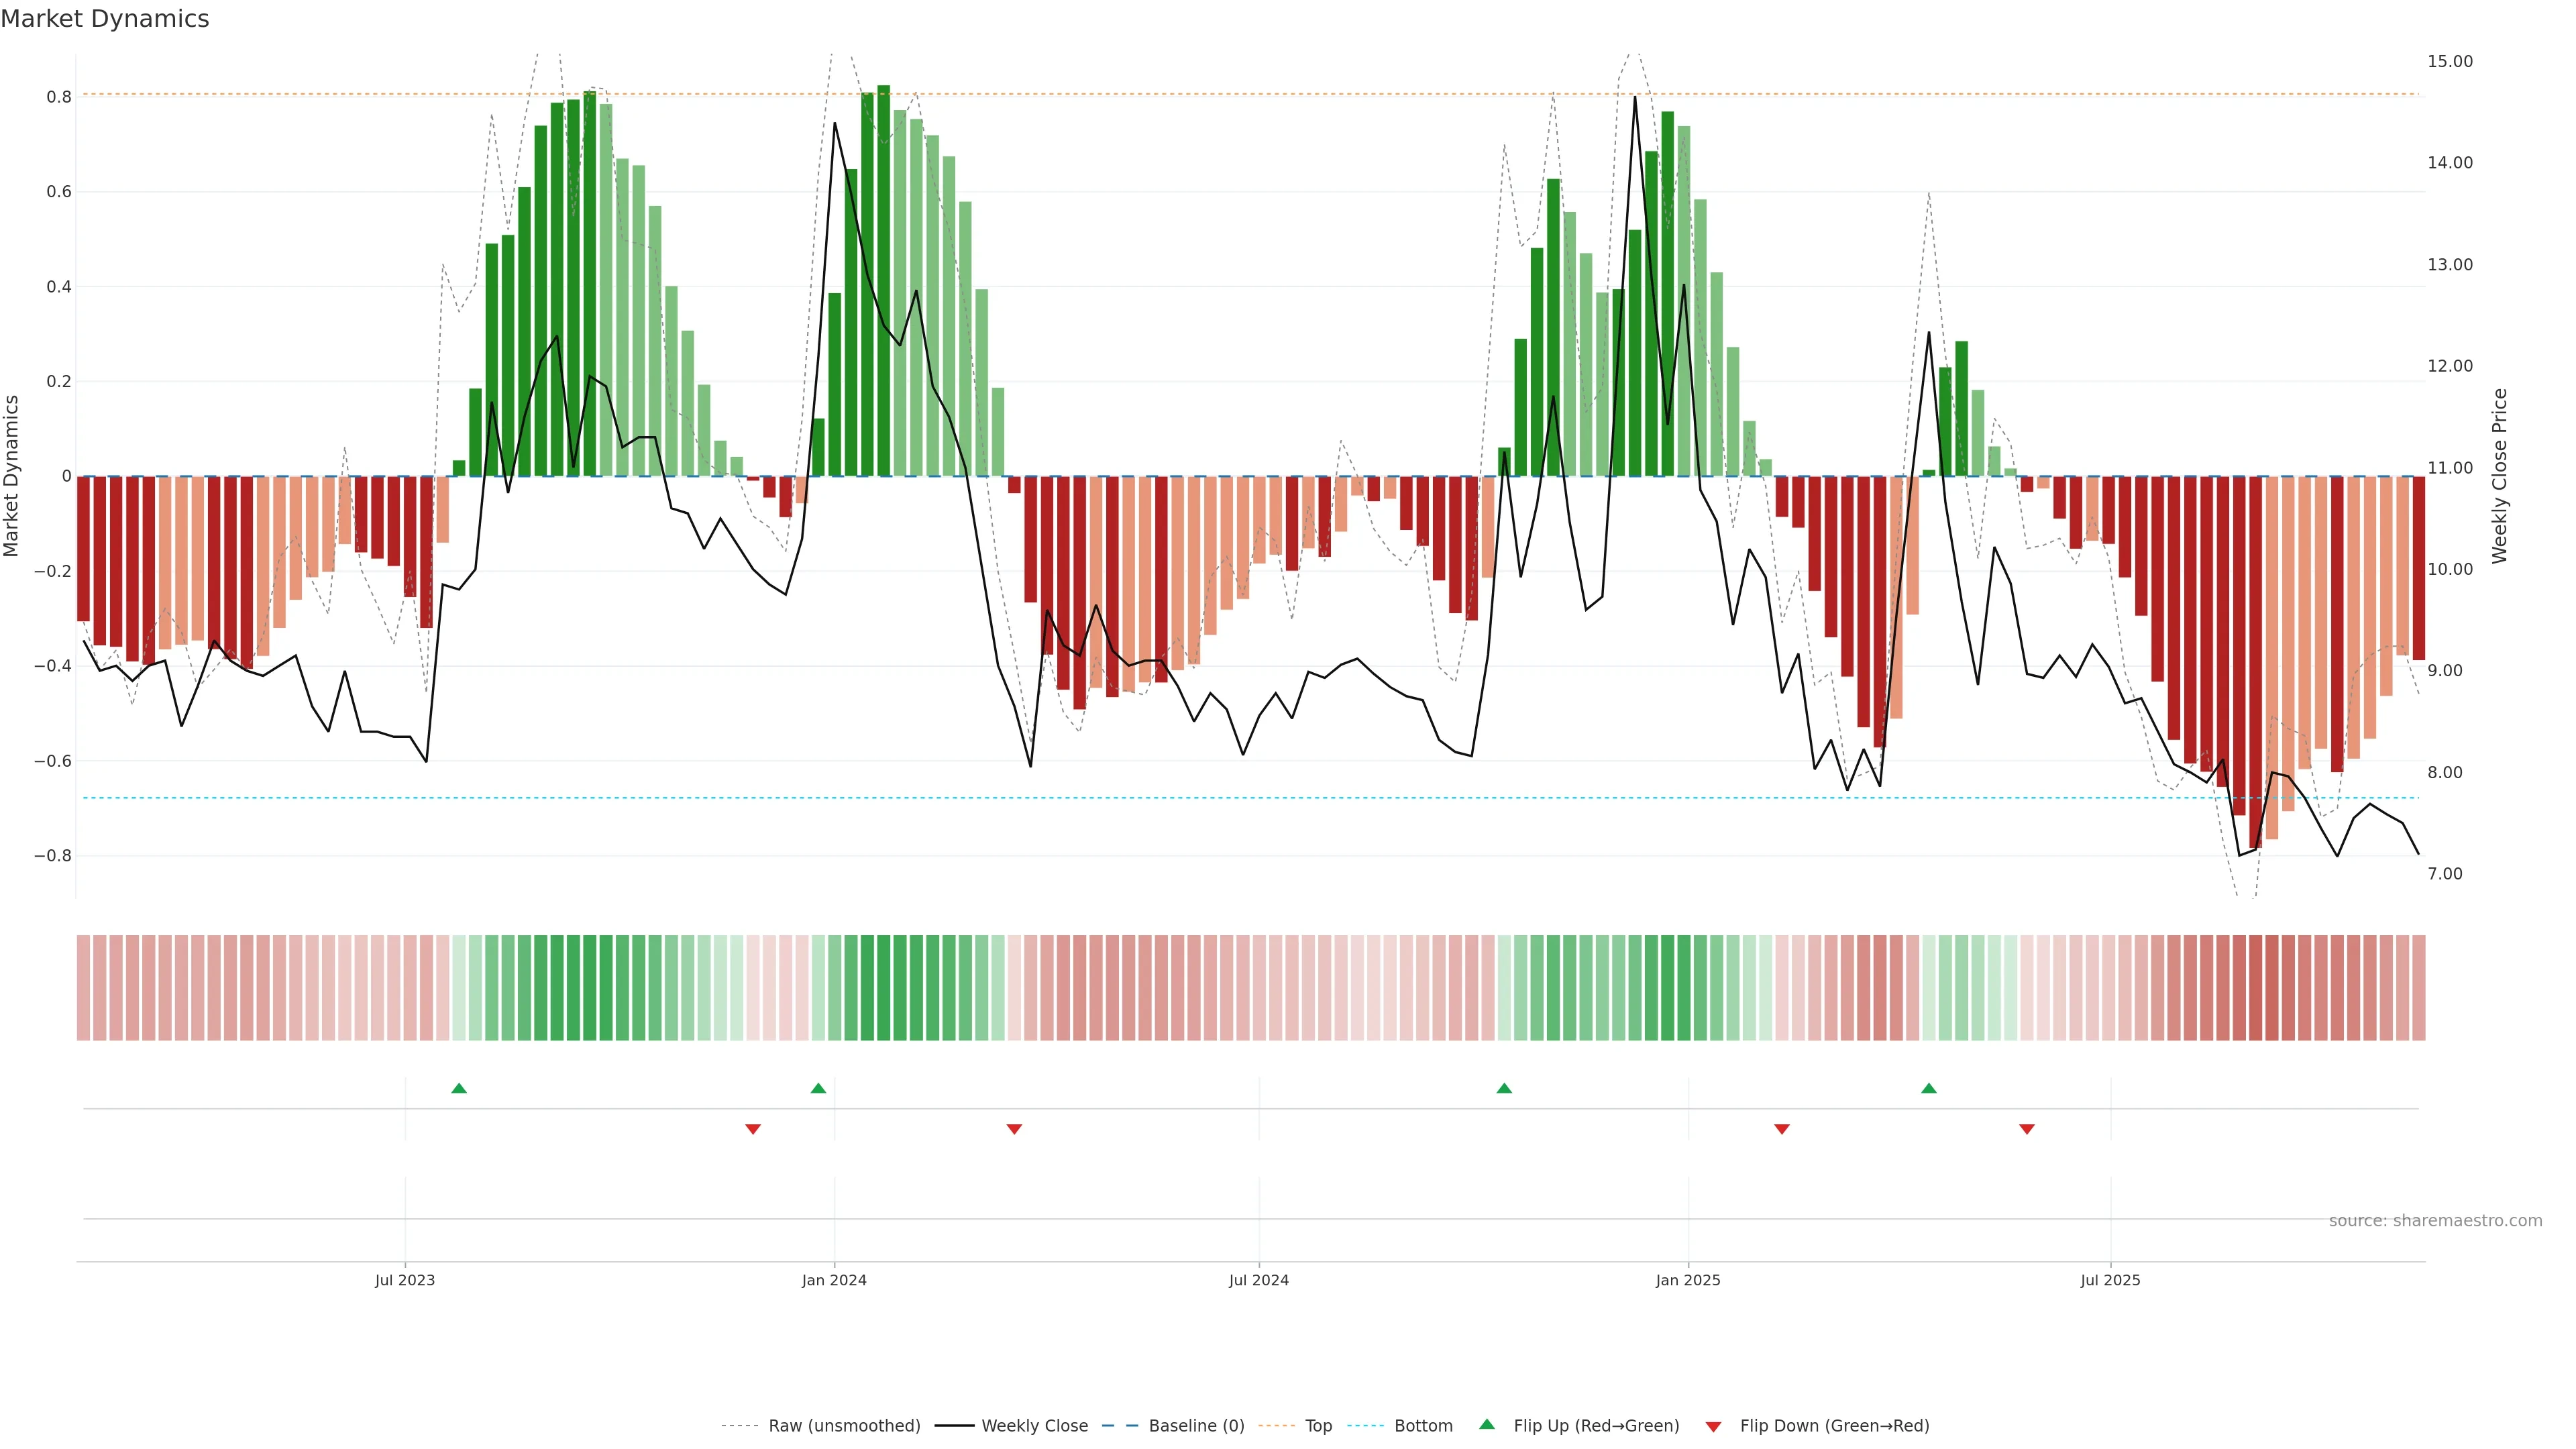Toggle the Top legend entry
Image resolution: width=2576 pixels, height=1449 pixels.
pos(1318,1426)
